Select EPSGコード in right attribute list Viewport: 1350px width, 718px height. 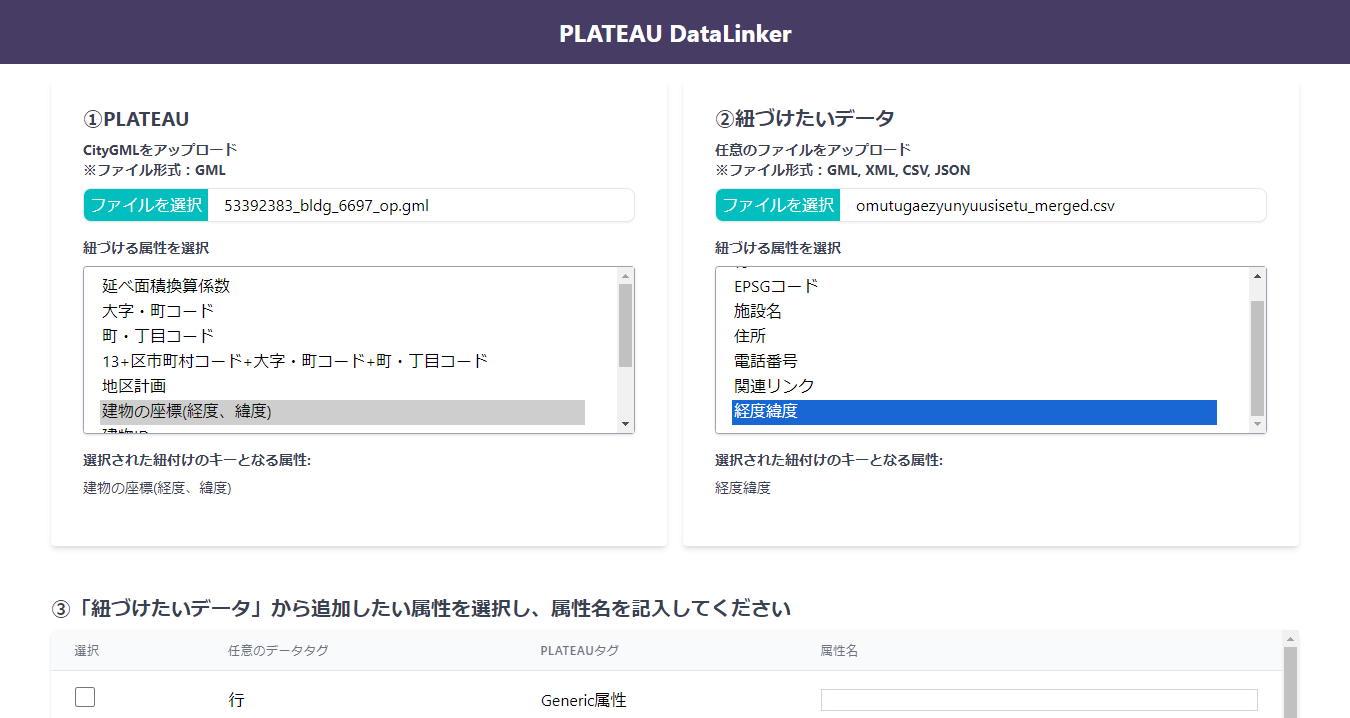[776, 286]
